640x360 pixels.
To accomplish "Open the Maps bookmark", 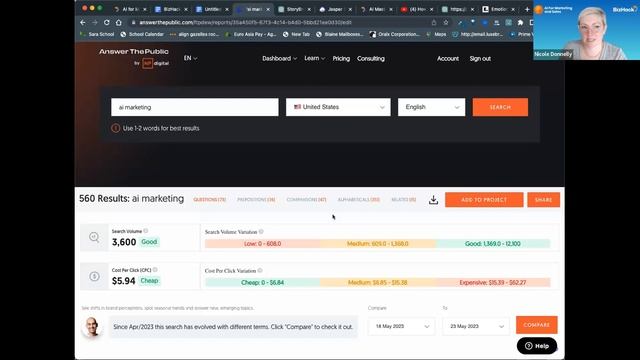I will coord(436,34).
